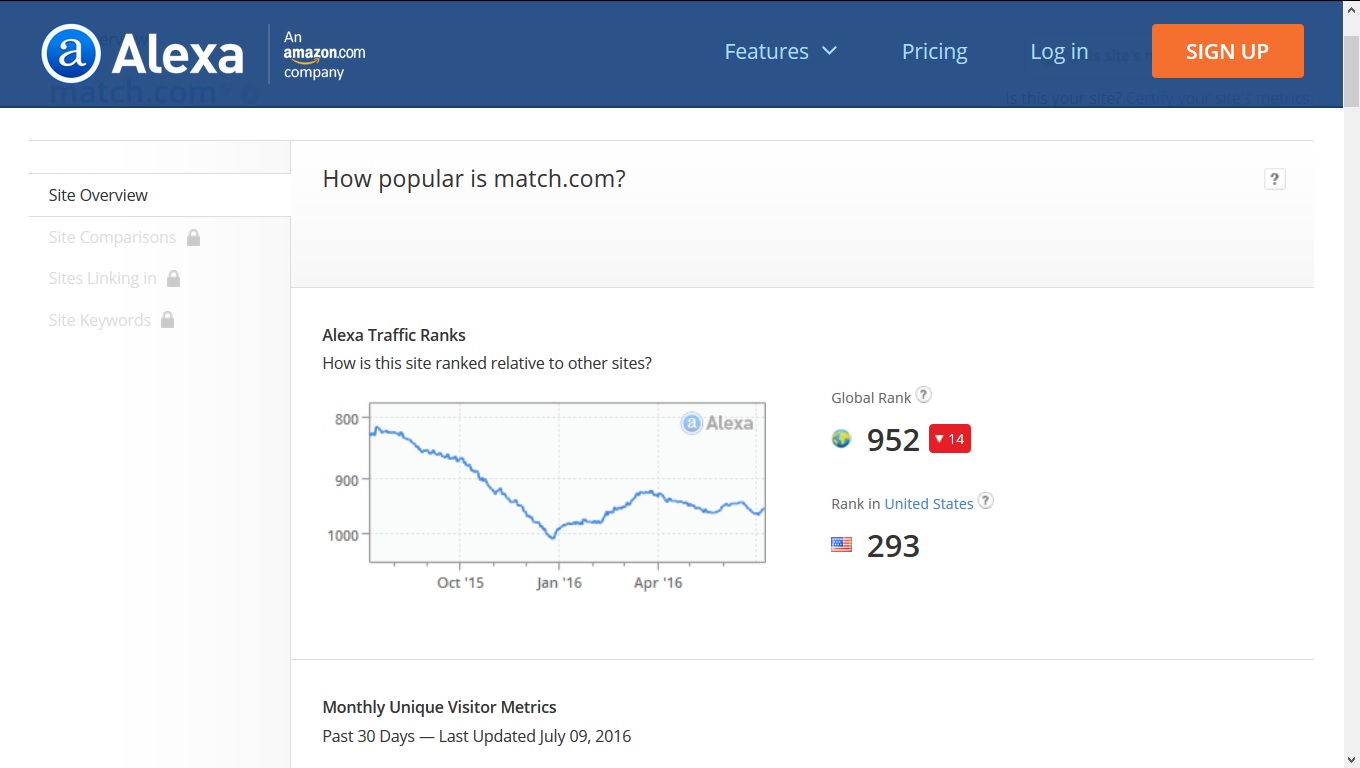Click the Log in link

[x=1059, y=51]
